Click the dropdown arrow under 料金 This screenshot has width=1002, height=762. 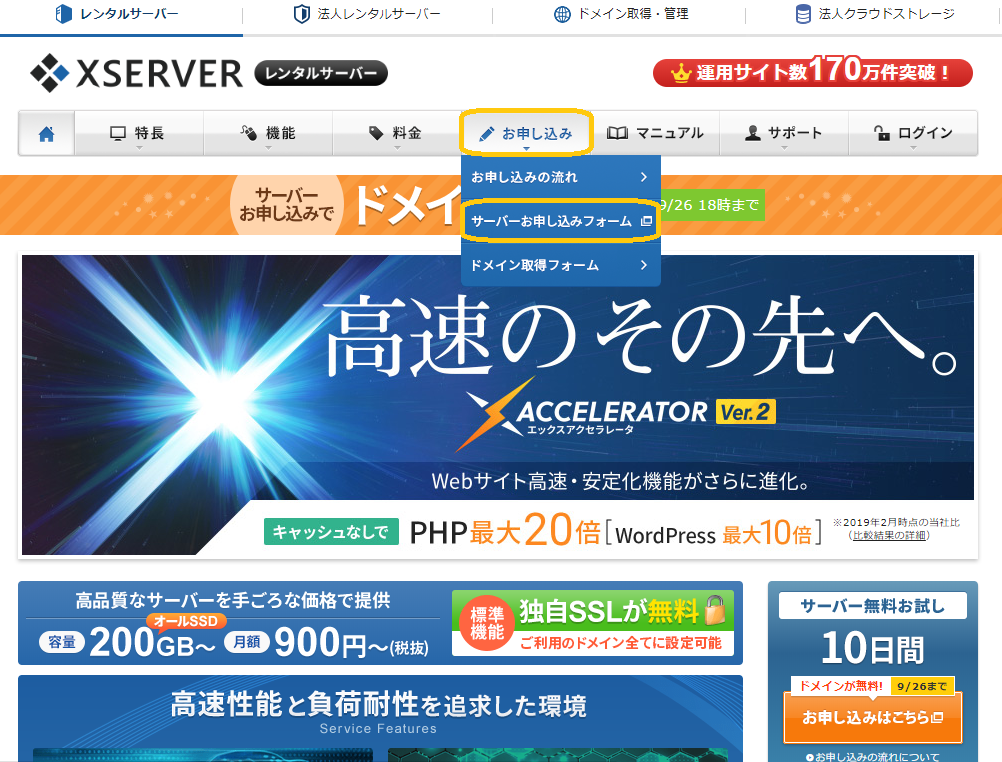coord(397,148)
